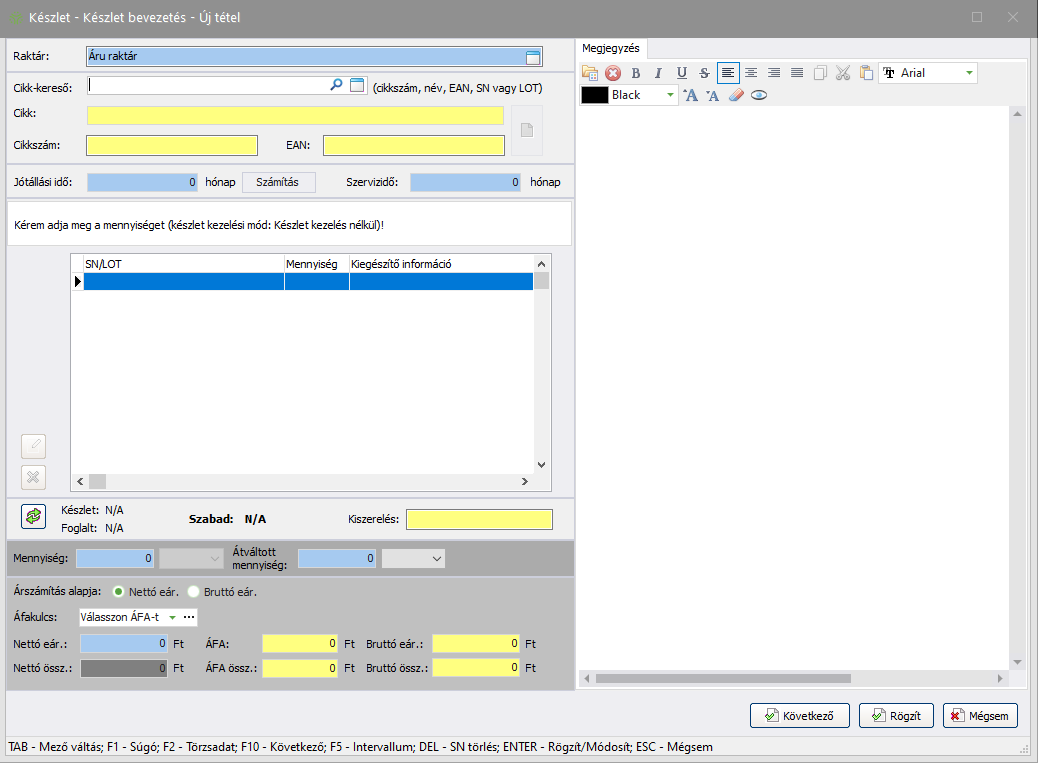Toggle italic formatting in the note editor
Image resolution: width=1038 pixels, height=764 pixels.
[658, 73]
